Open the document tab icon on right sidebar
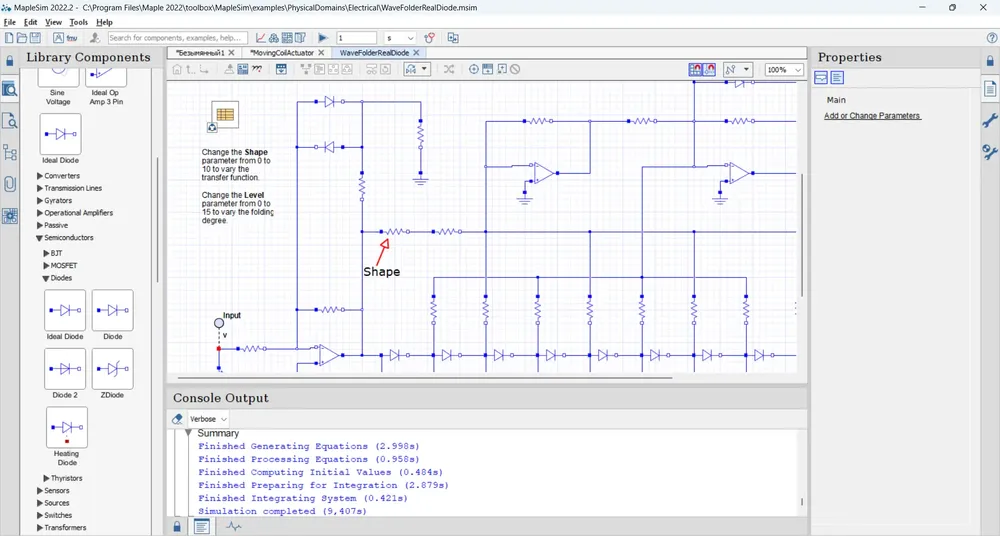Image resolution: width=1000 pixels, height=536 pixels. pyautogui.click(x=990, y=89)
